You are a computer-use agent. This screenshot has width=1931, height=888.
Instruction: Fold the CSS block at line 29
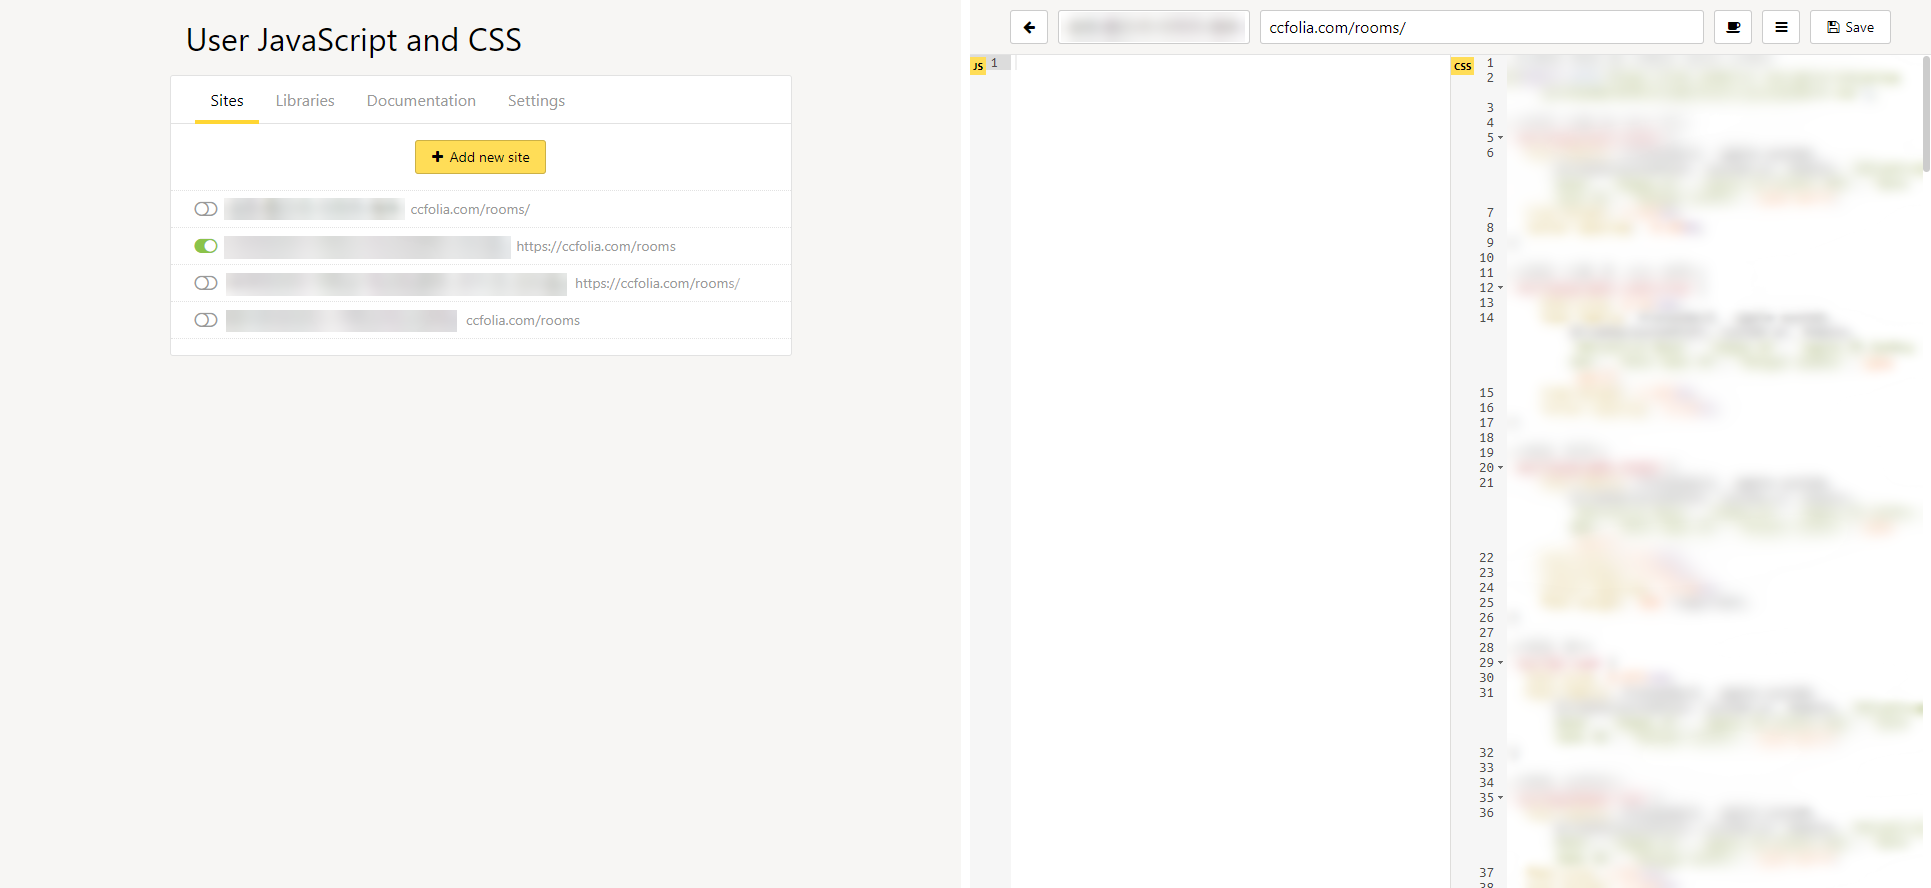(x=1500, y=663)
